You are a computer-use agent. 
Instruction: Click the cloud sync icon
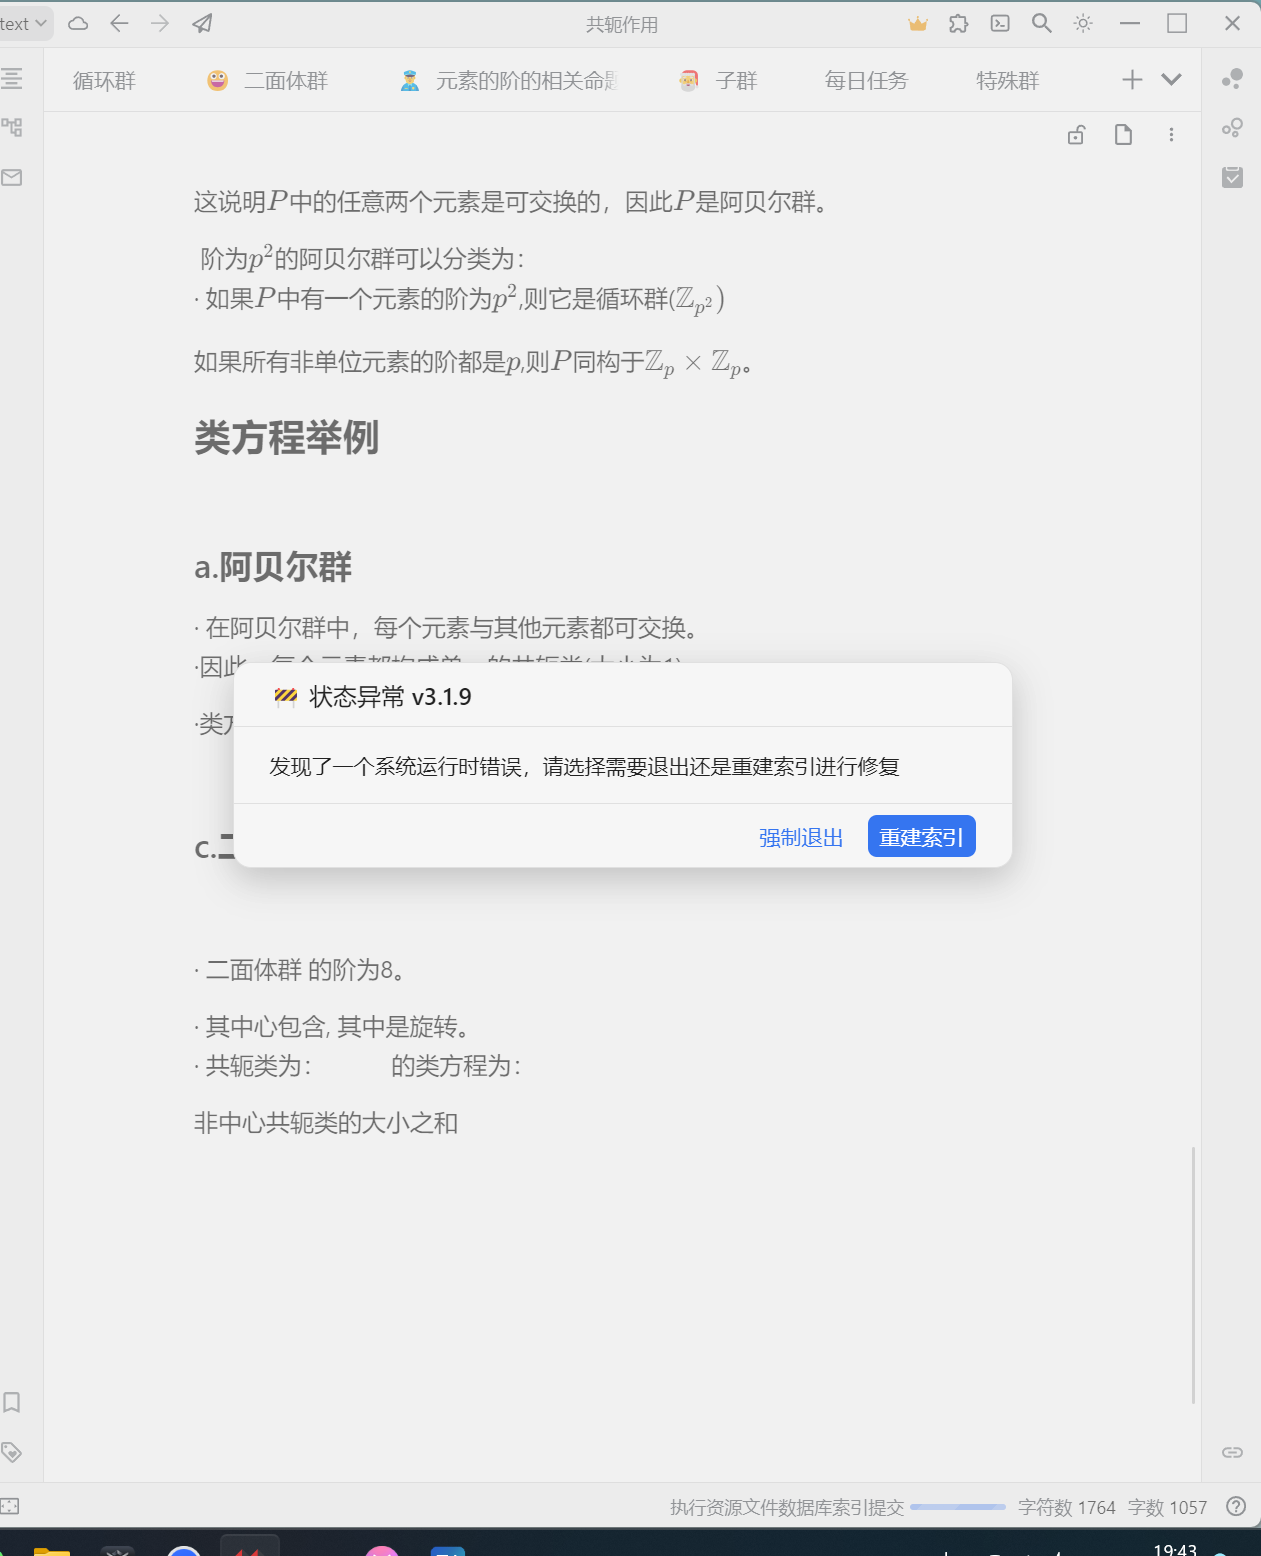[78, 24]
